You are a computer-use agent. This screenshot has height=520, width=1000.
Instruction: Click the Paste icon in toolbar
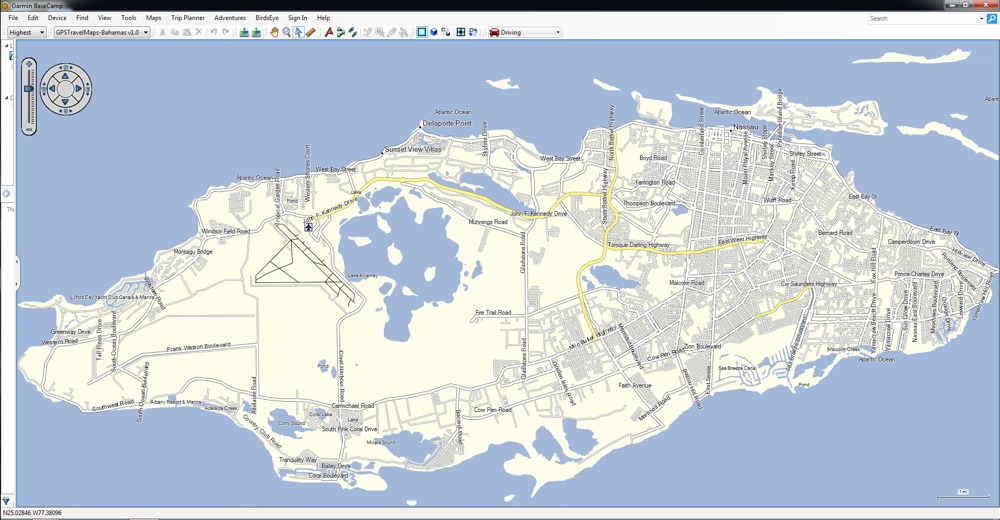[x=186, y=32]
